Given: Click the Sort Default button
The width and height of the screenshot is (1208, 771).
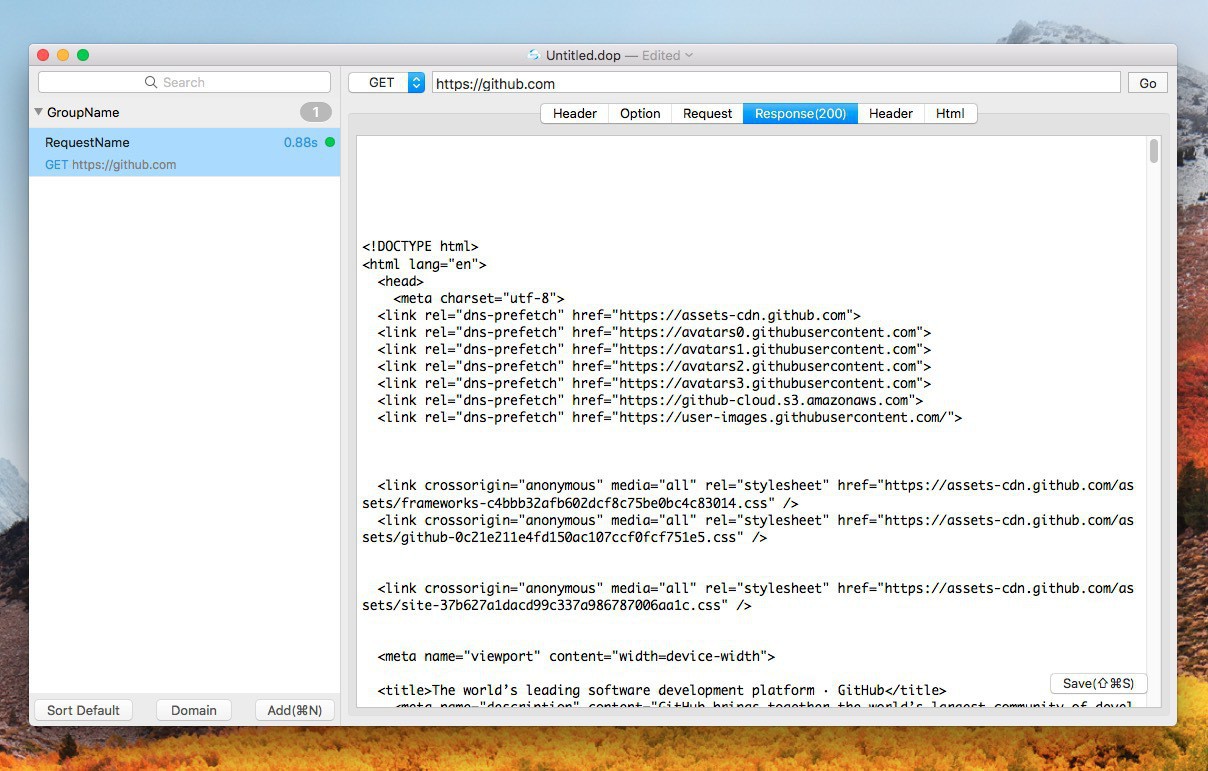Looking at the screenshot, I should [x=83, y=710].
